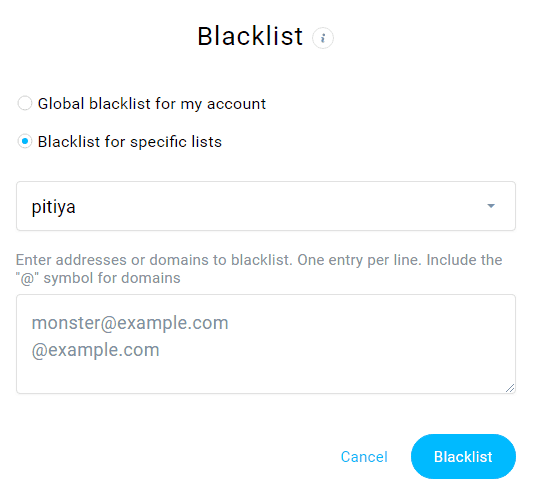Viewport: 537px width, 492px height.
Task: Select Global blacklist for my account radio
Action: 25,103
